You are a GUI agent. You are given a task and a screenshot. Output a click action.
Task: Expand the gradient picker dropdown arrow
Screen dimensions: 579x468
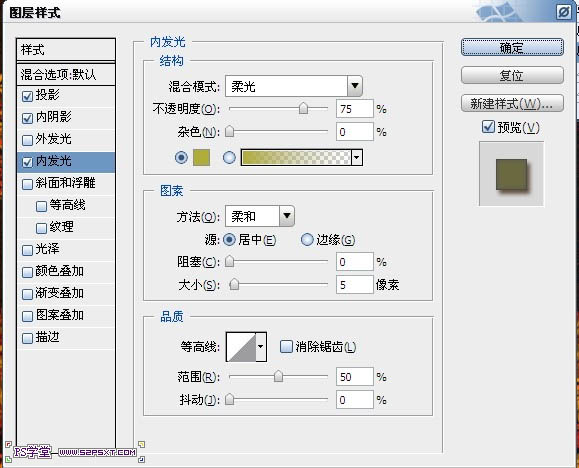(x=356, y=158)
